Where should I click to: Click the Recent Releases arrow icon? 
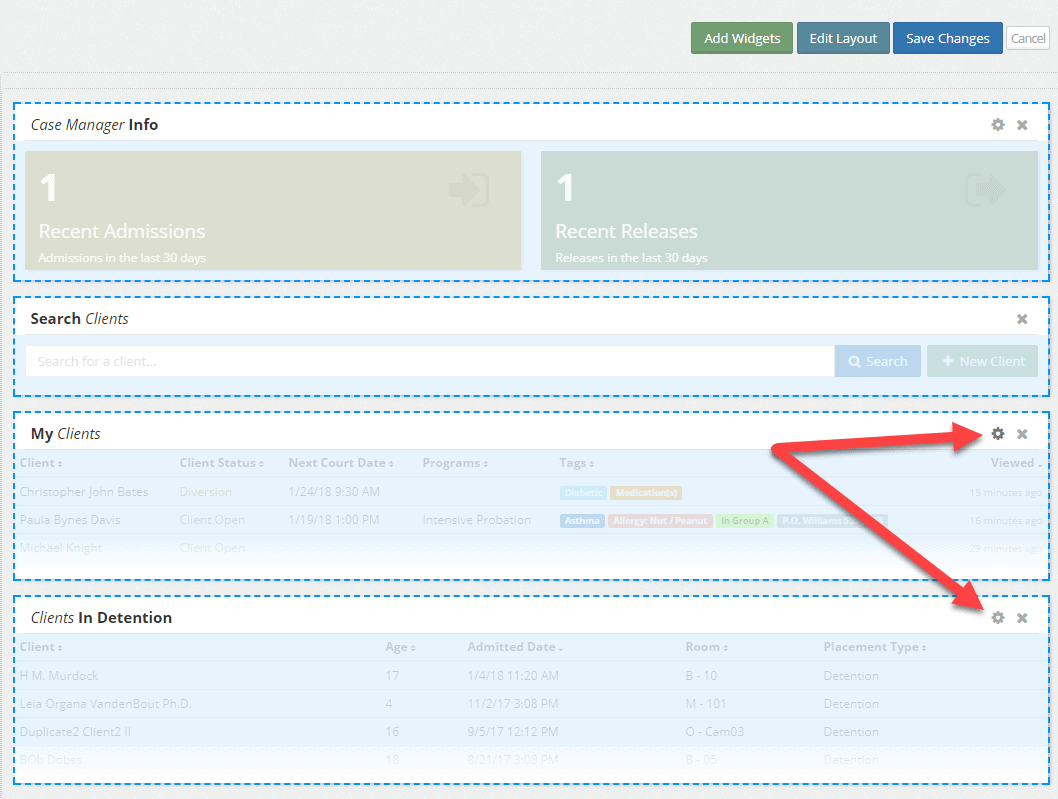(984, 189)
